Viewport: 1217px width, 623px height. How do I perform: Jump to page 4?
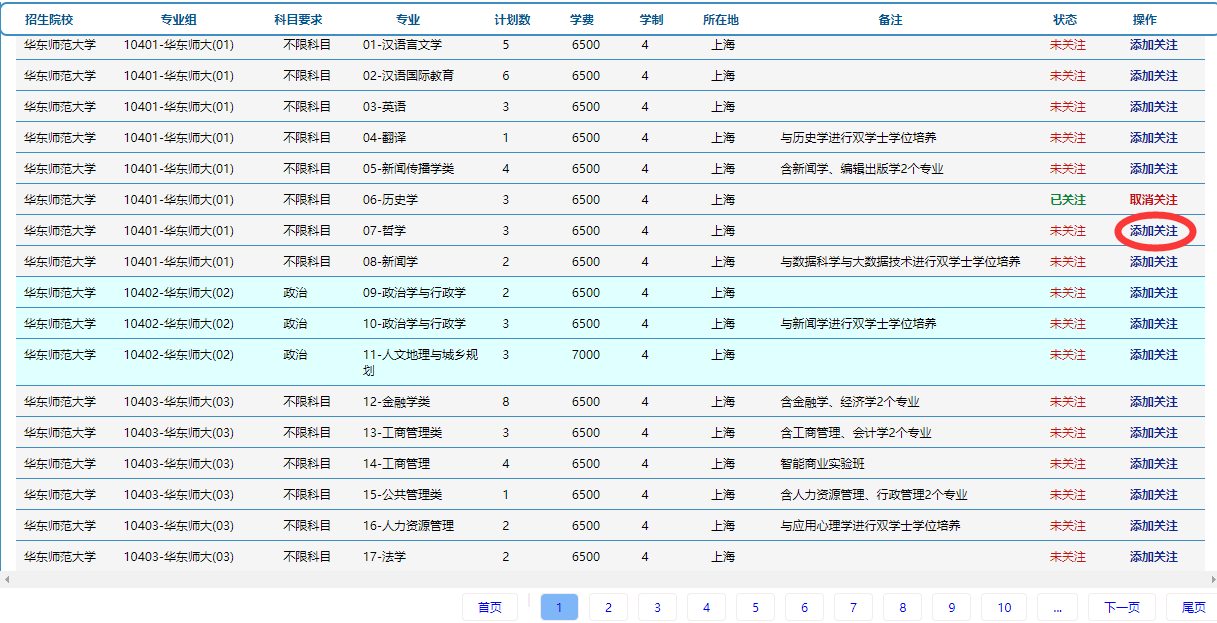point(706,607)
